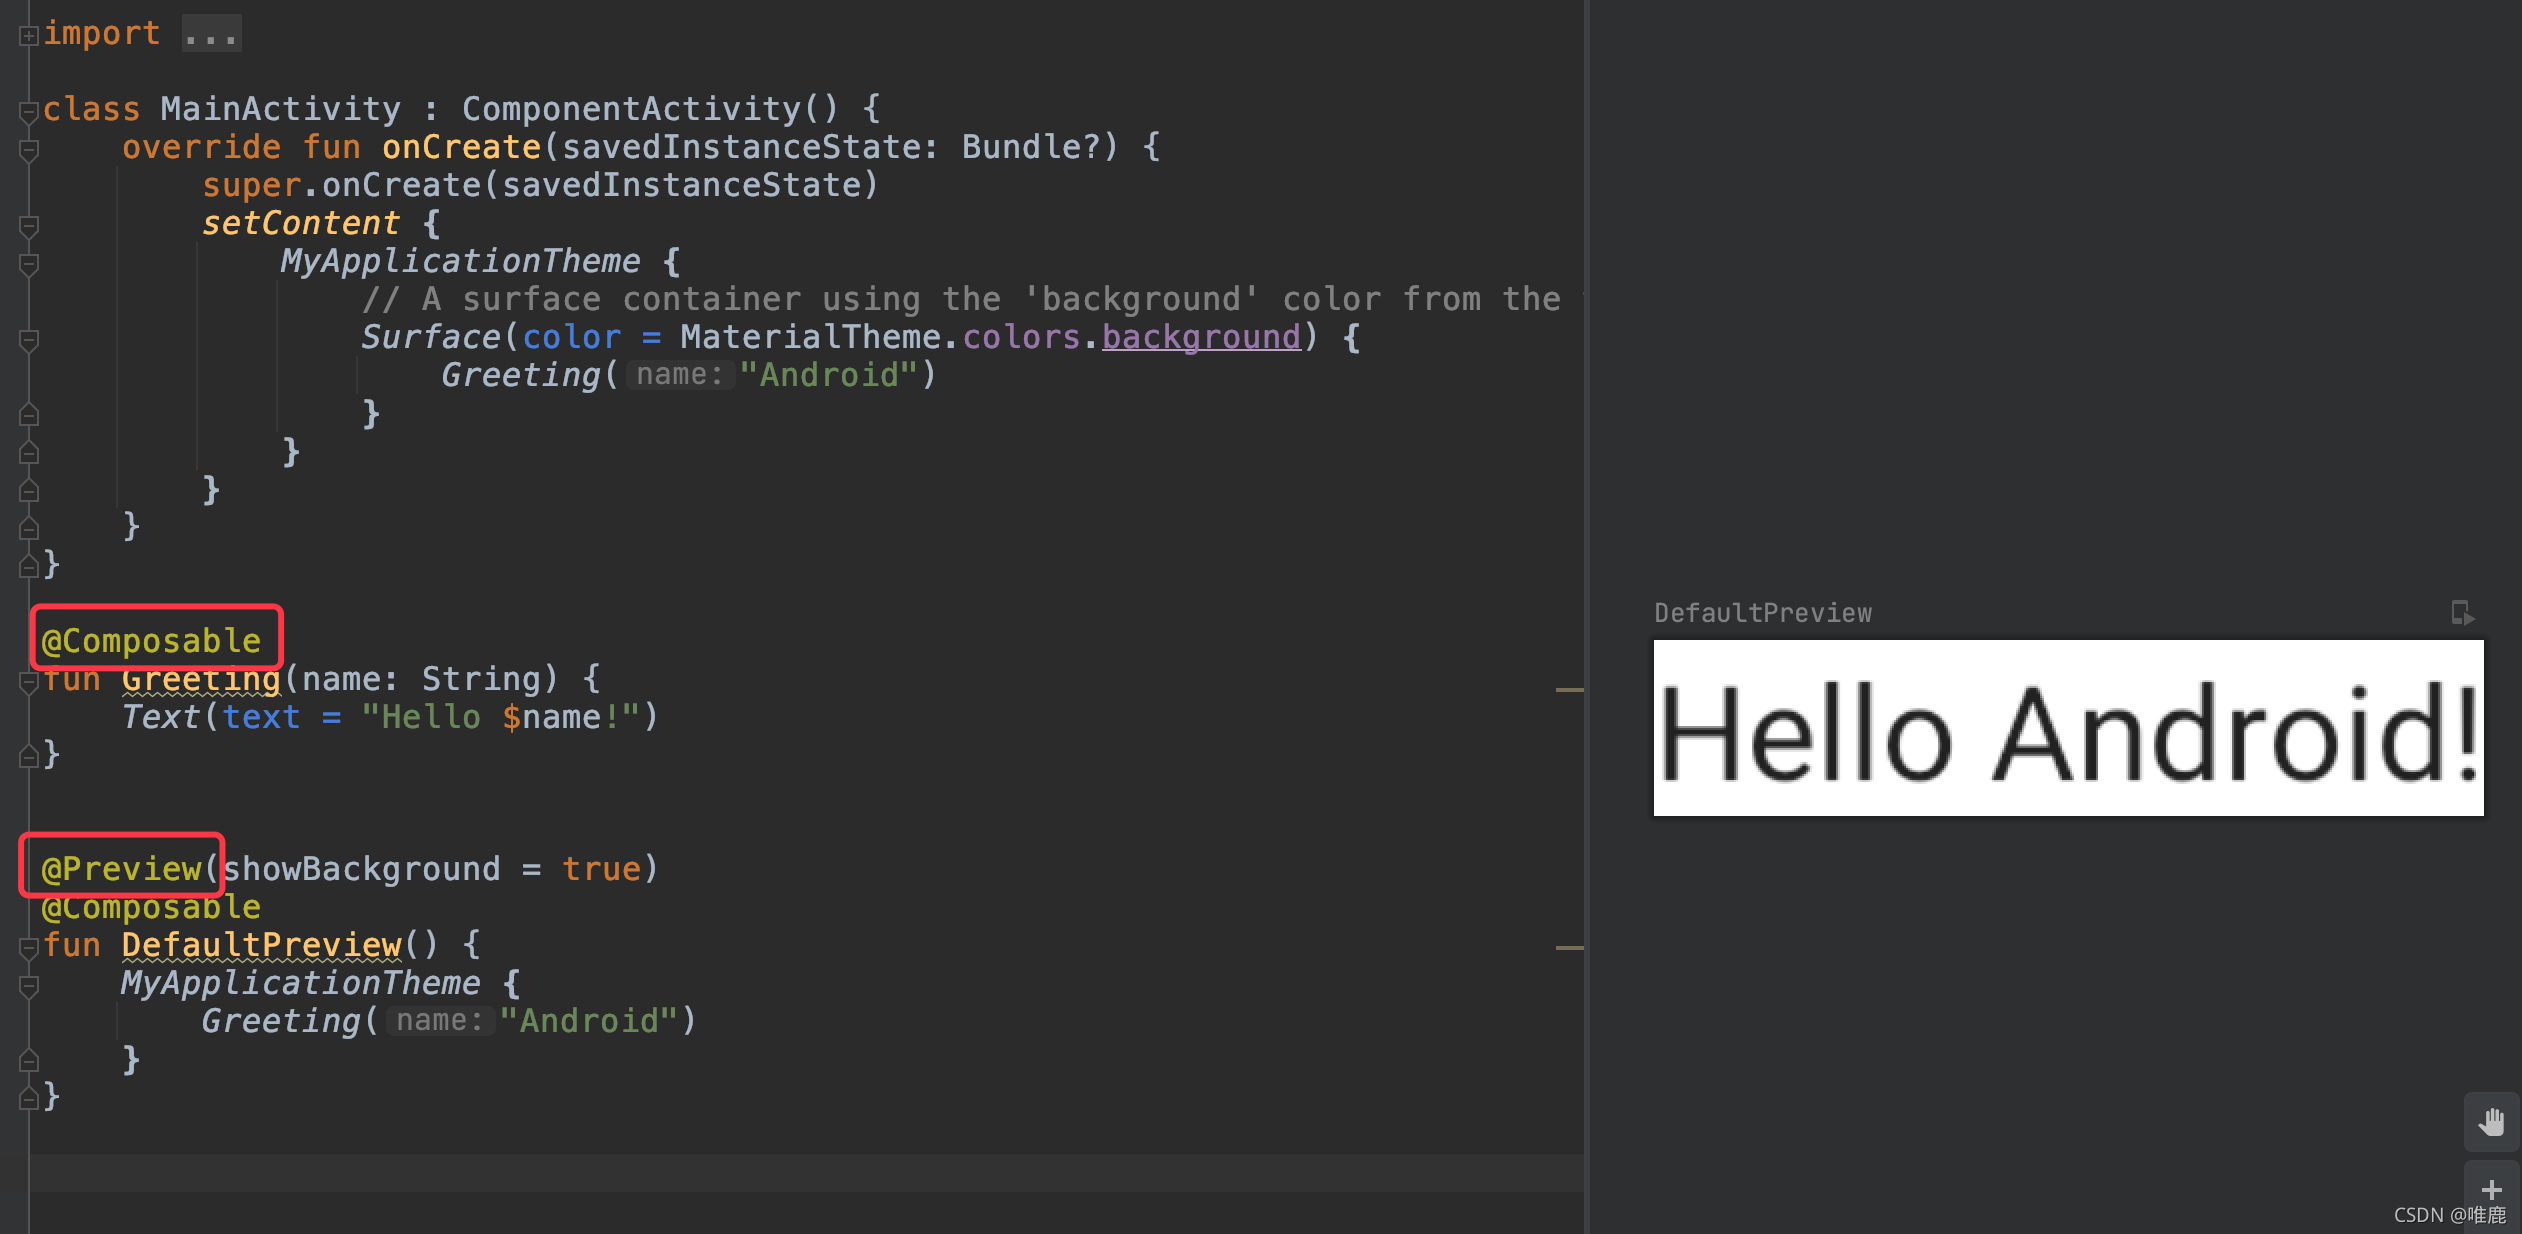The width and height of the screenshot is (2522, 1234).
Task: Click the end-fold marker closing fun Greeting
Action: click(29, 757)
